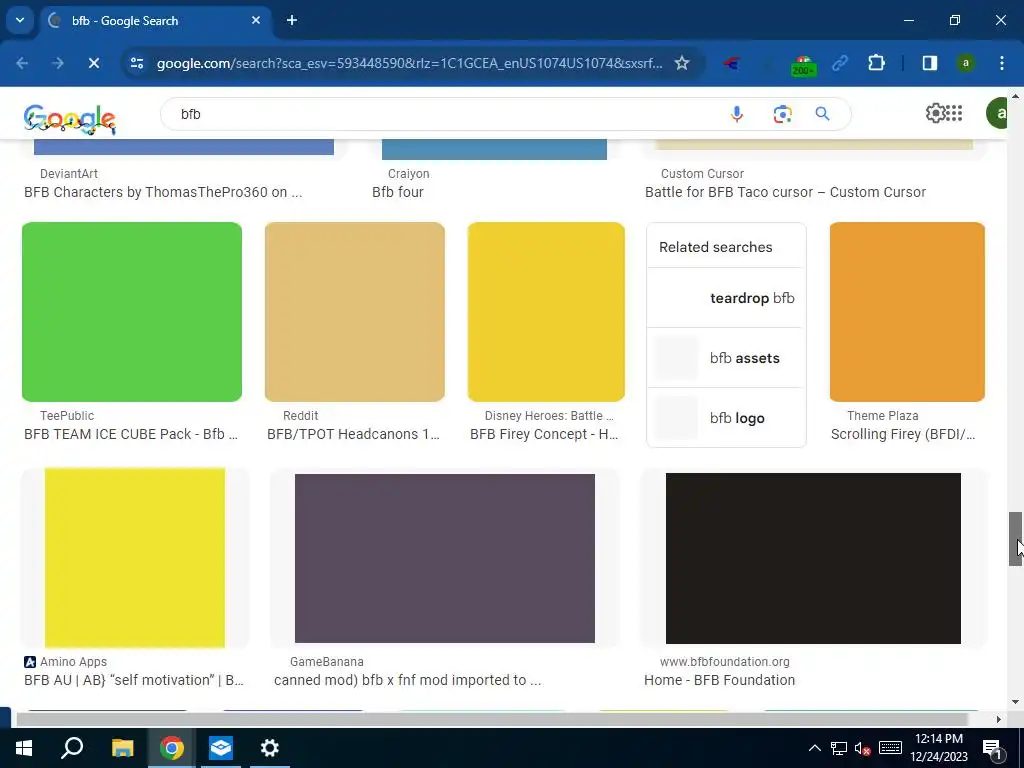
Task: Open the yellow Amino Apps thumbnail
Action: 135,558
